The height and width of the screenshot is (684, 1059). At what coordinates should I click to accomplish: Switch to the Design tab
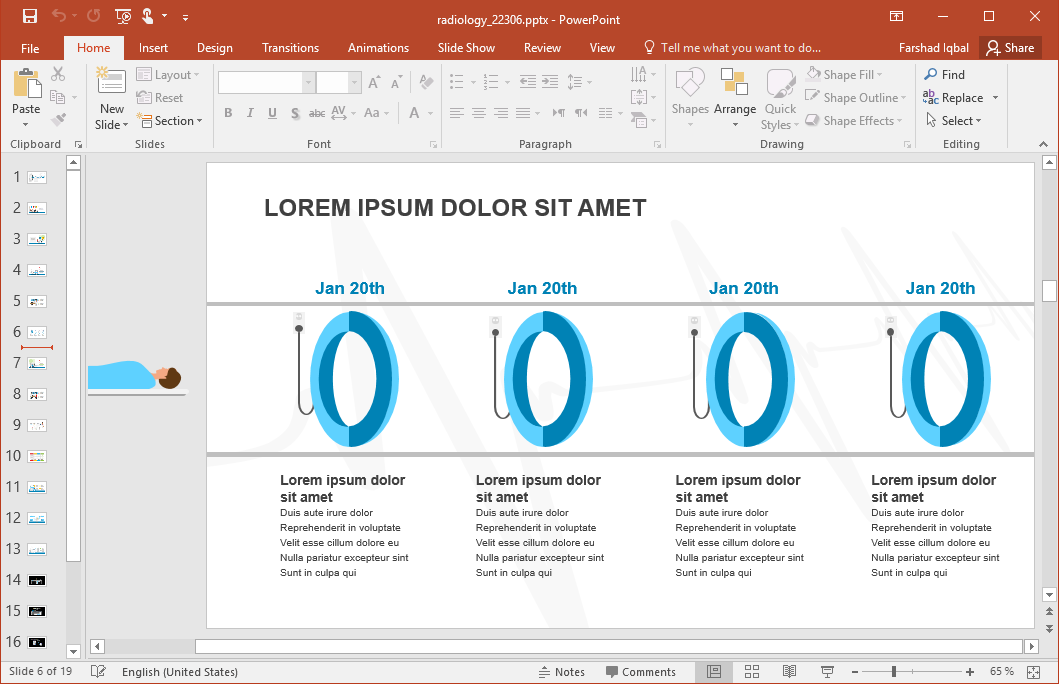point(214,48)
